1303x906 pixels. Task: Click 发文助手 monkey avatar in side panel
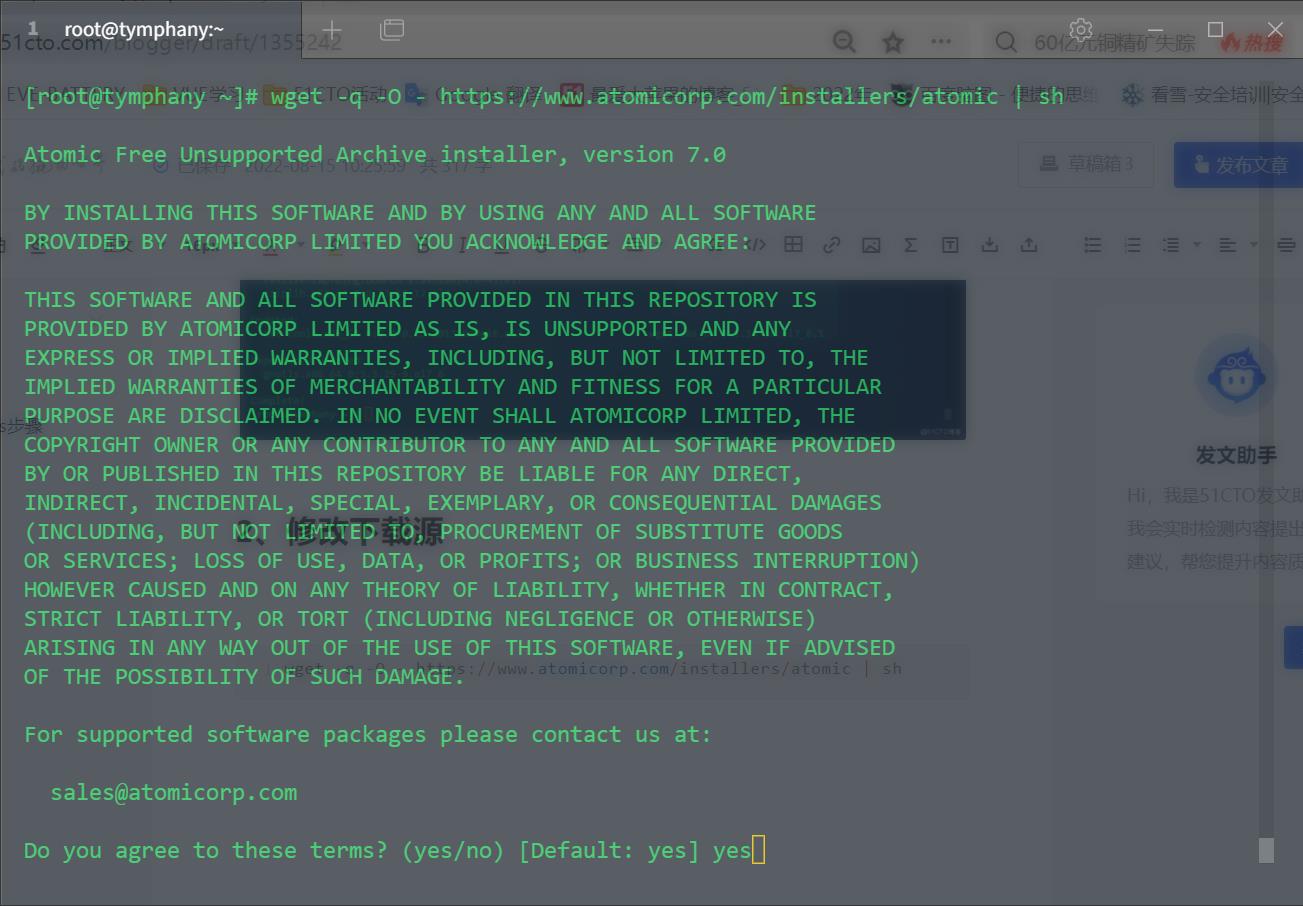(1235, 375)
